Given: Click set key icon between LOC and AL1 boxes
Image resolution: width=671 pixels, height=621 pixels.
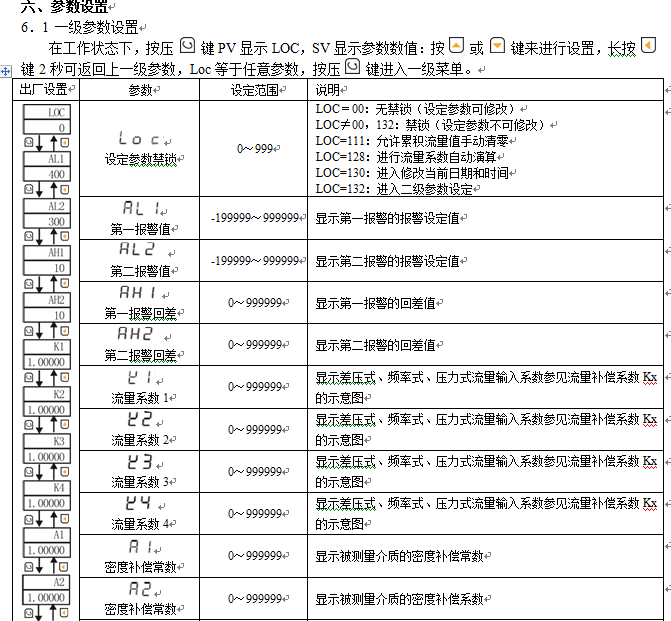Looking at the screenshot, I should tap(28, 142).
